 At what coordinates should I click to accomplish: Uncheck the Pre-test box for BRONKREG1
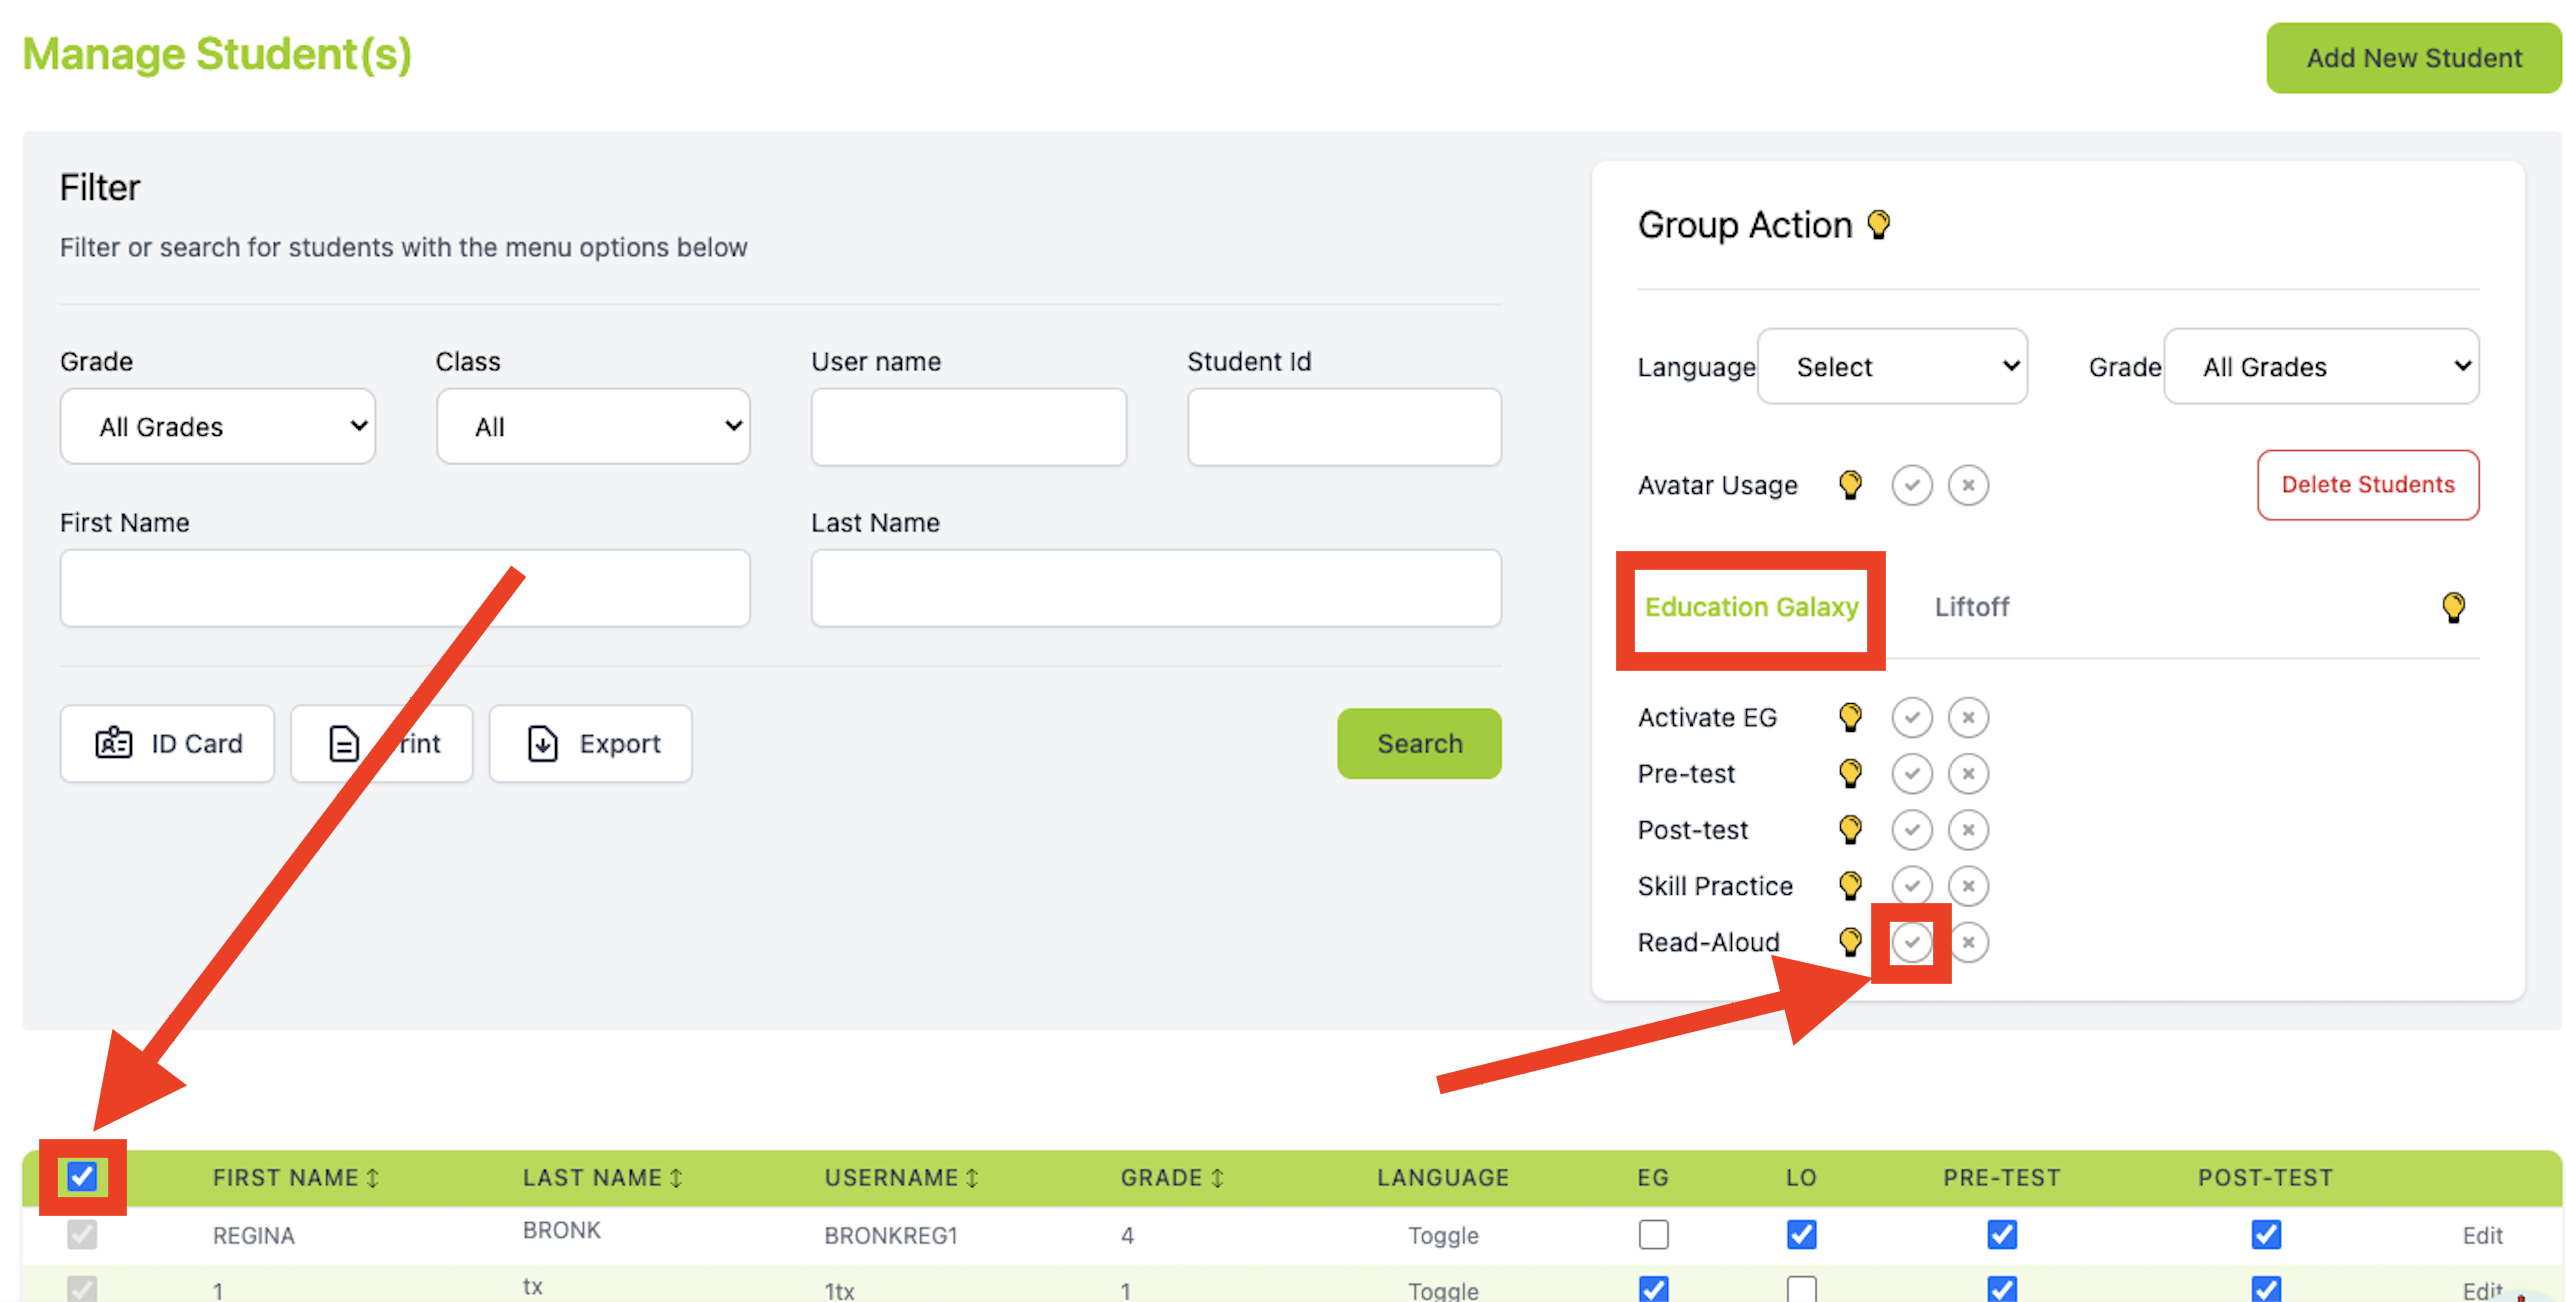pyautogui.click(x=2001, y=1234)
